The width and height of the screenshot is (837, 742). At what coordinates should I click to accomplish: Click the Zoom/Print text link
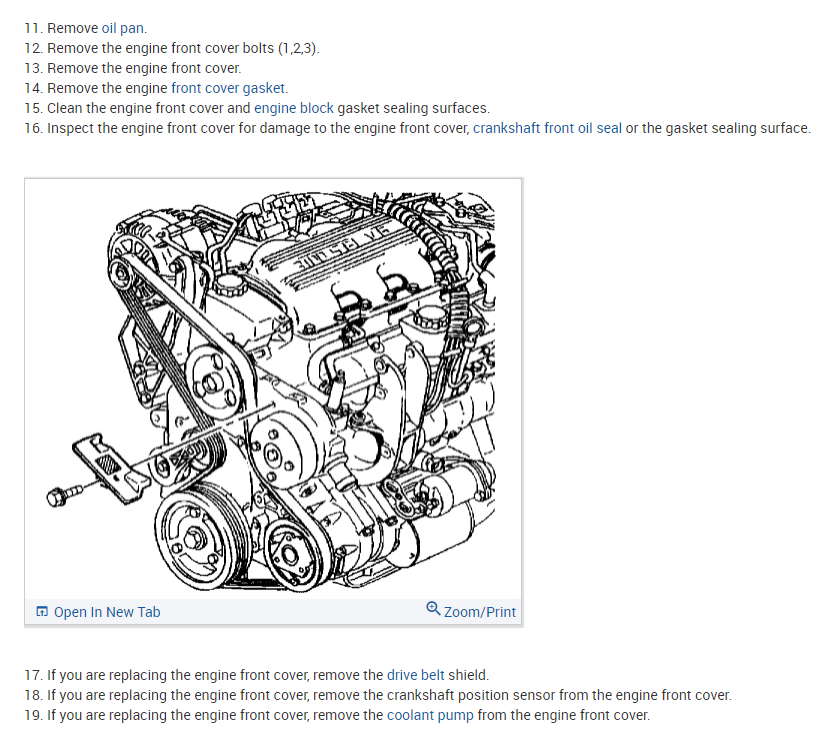pyautogui.click(x=480, y=612)
